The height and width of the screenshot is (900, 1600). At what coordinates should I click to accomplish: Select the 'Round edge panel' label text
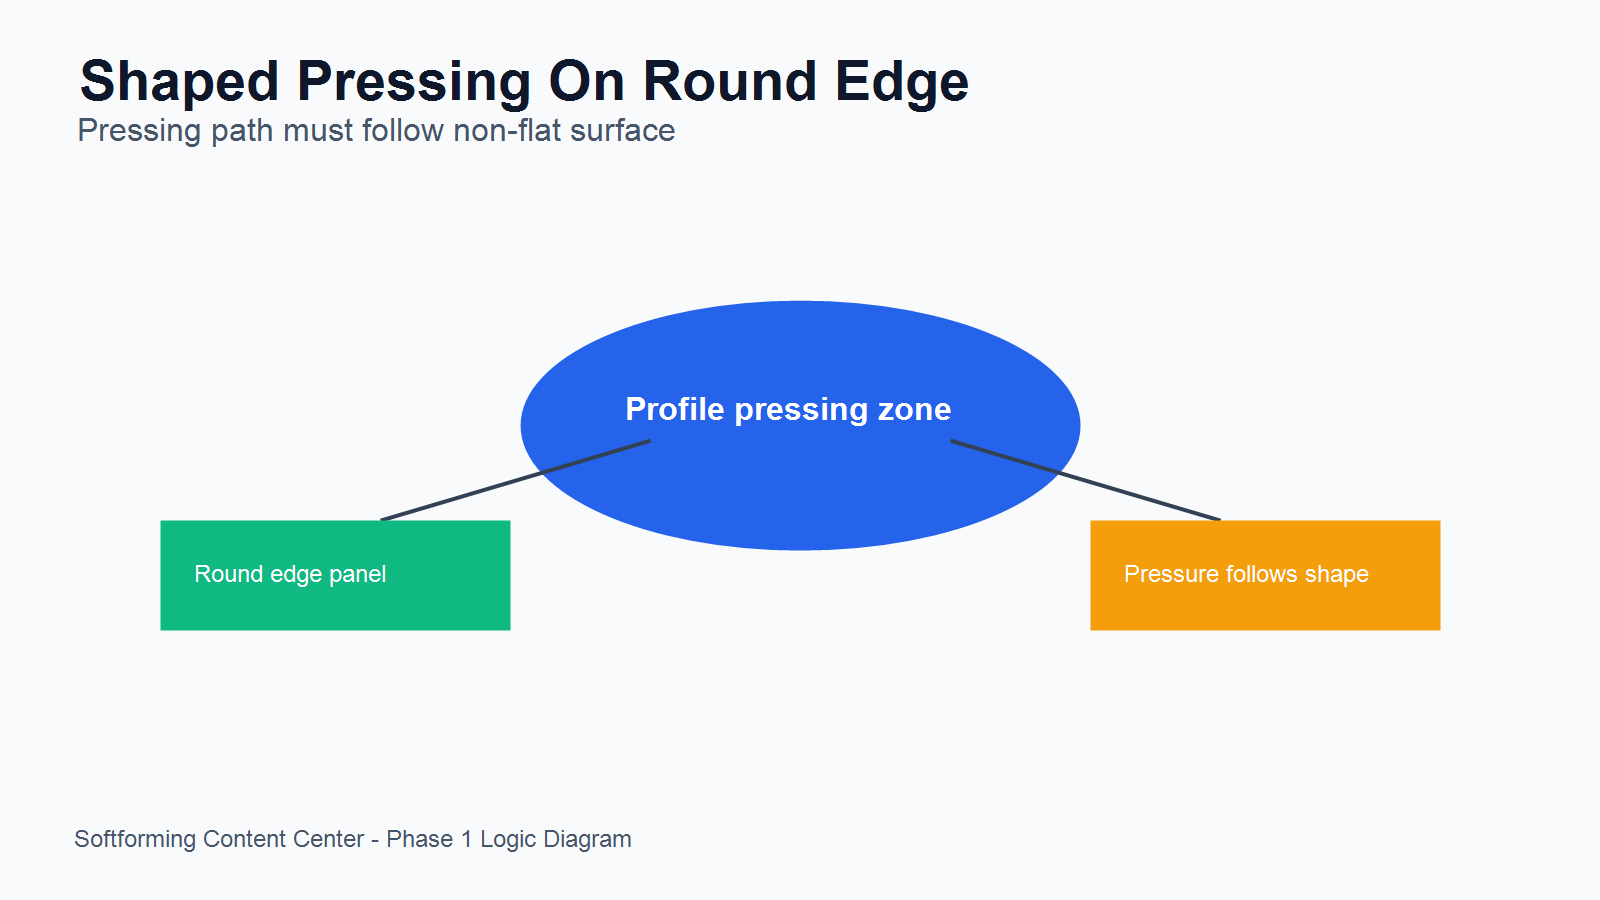click(x=290, y=574)
